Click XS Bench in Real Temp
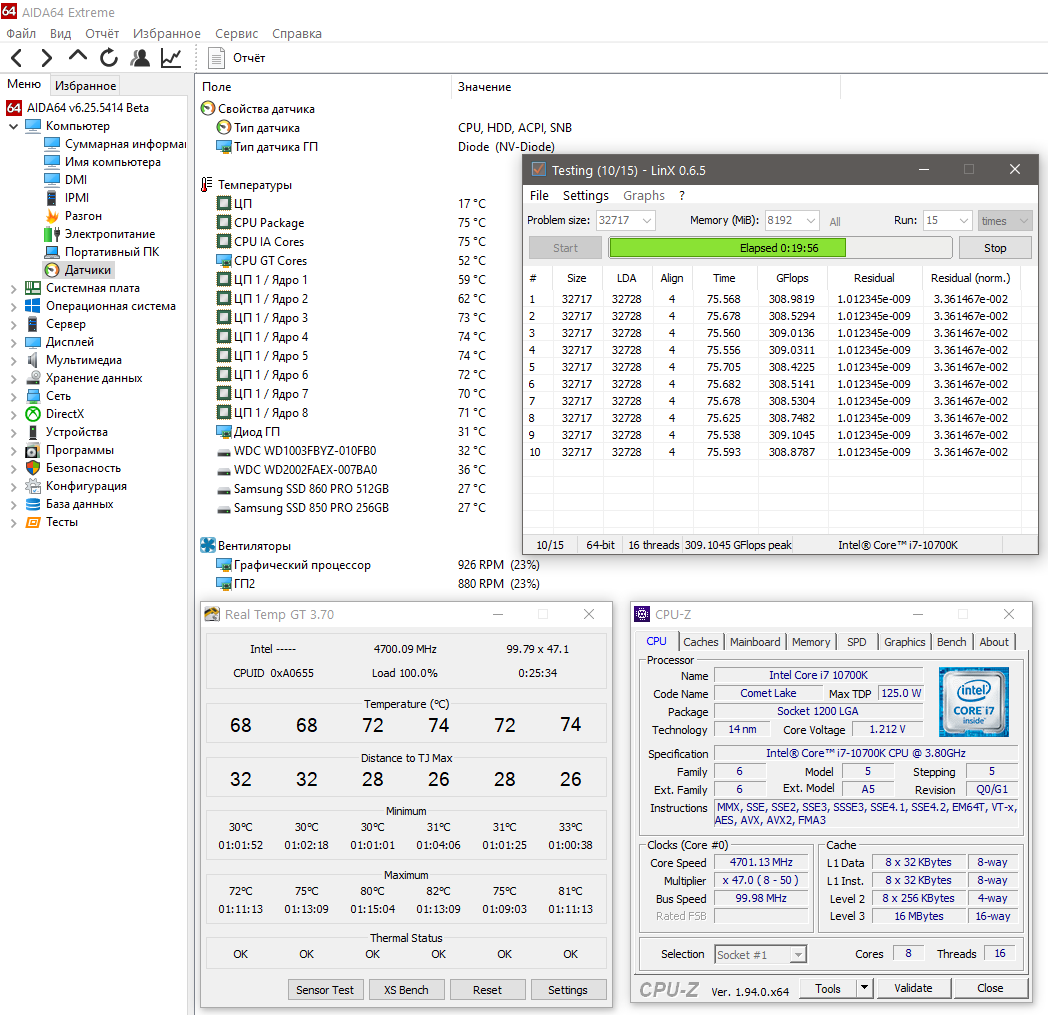The image size is (1048, 1015). click(406, 990)
